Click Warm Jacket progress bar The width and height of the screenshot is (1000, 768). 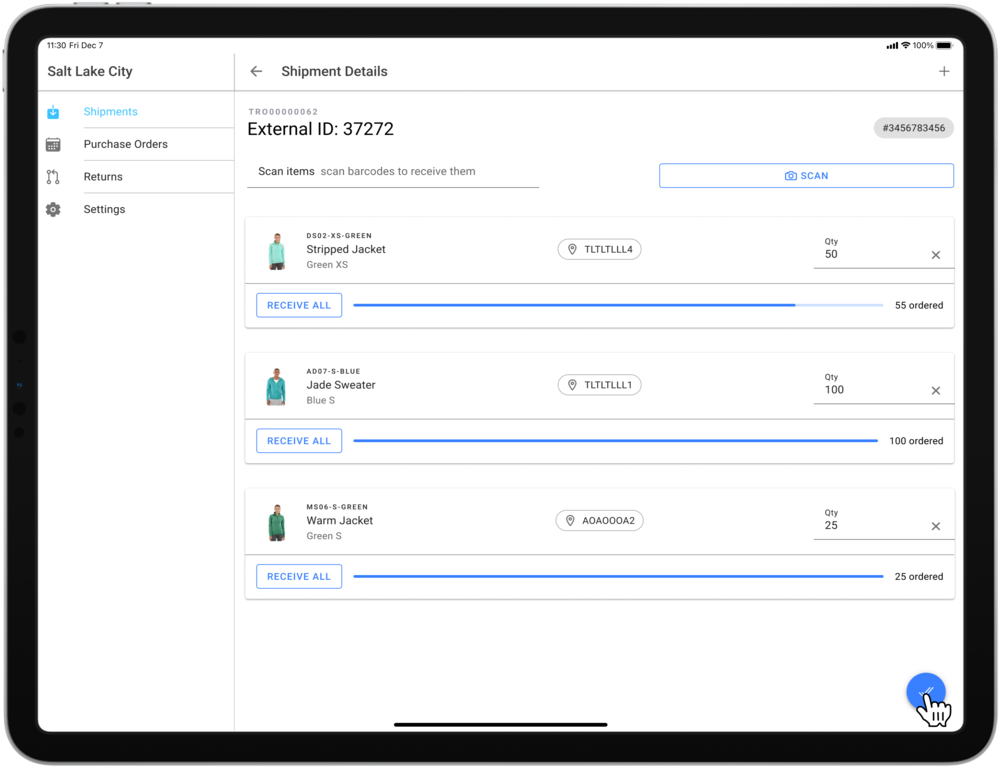point(618,577)
